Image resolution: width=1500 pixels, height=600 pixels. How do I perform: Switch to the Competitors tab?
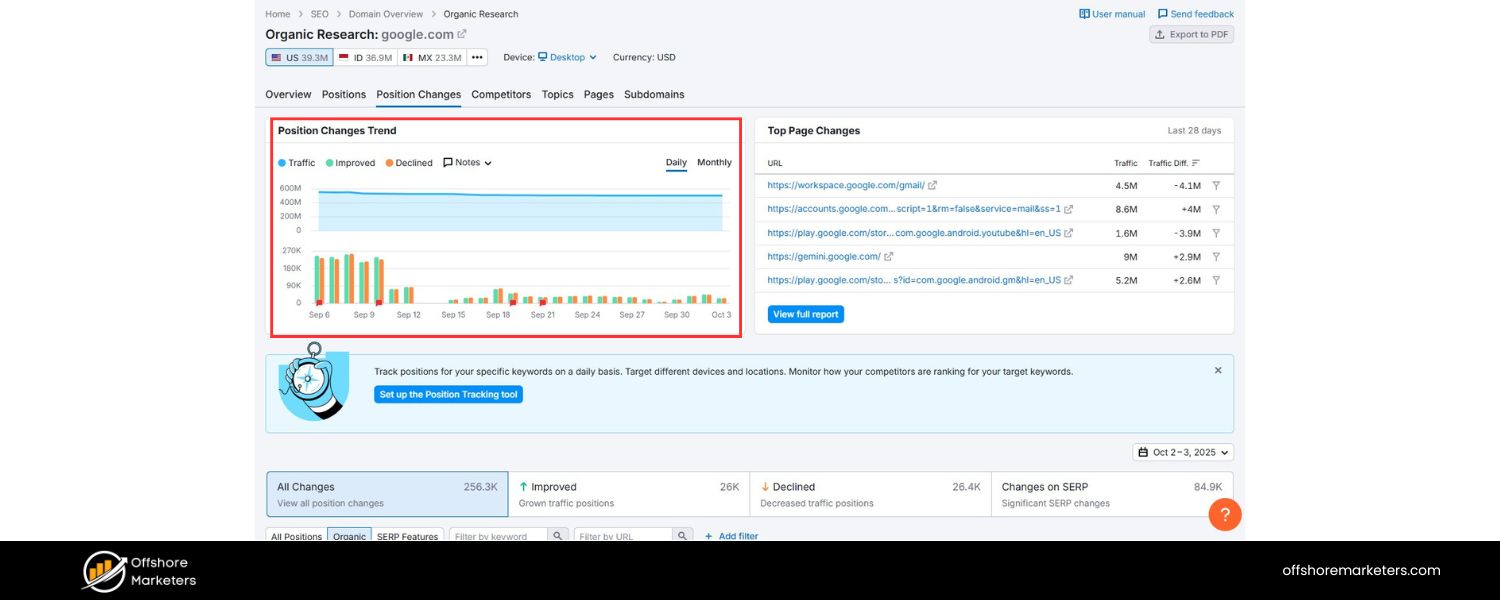click(501, 95)
